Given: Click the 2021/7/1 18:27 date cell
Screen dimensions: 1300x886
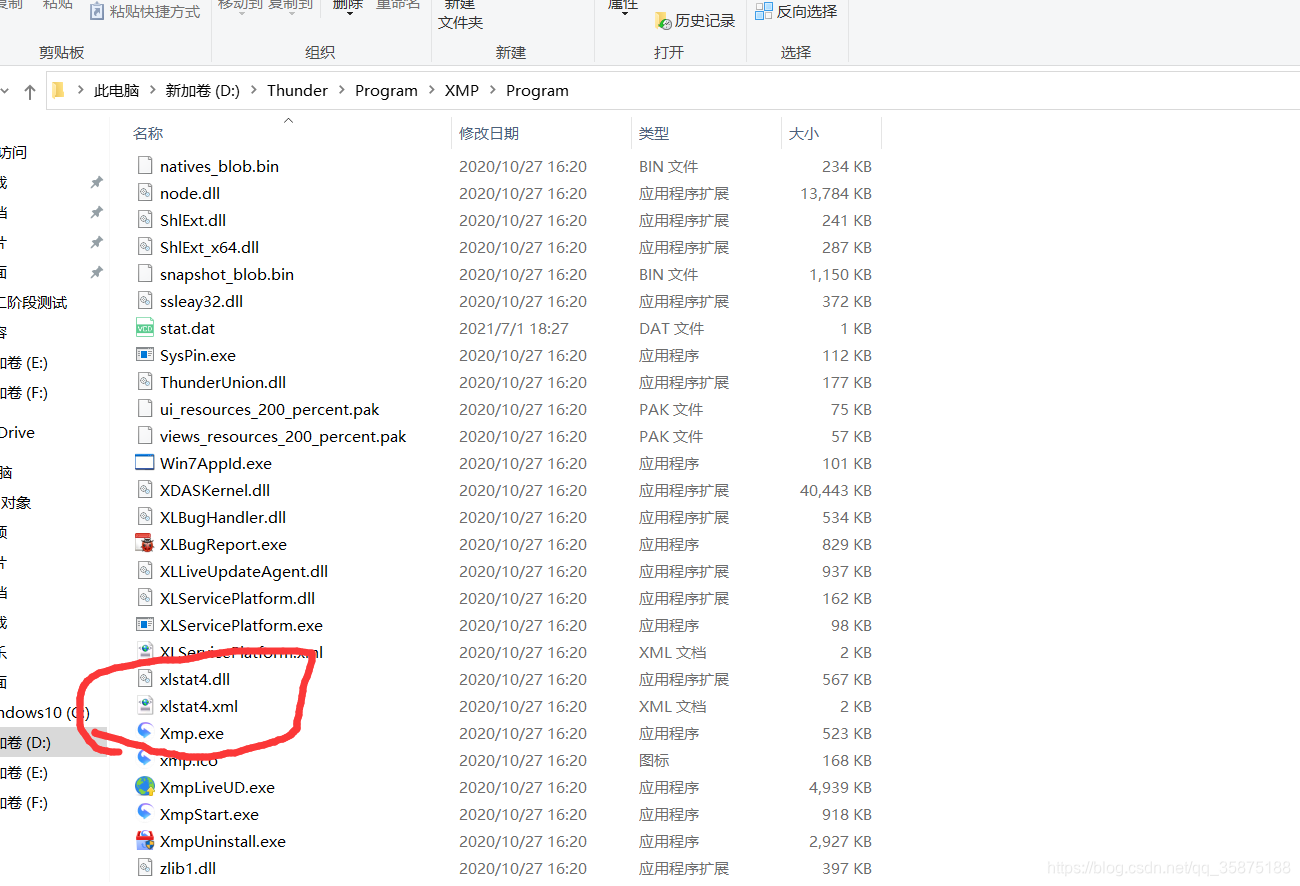Looking at the screenshot, I should pyautogui.click(x=514, y=328).
